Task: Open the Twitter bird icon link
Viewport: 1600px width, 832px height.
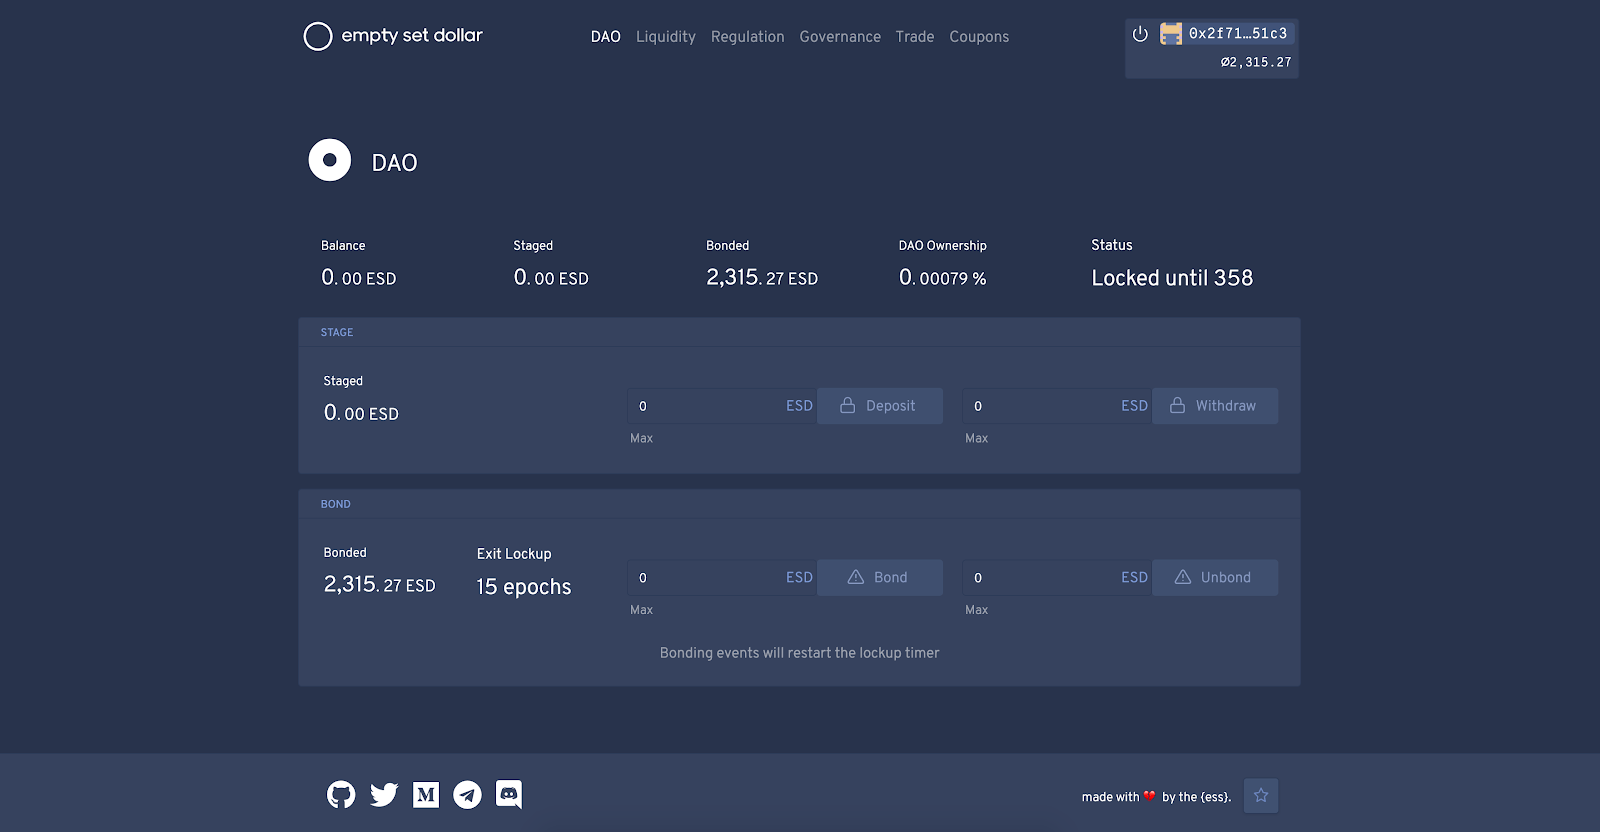Action: pos(384,795)
